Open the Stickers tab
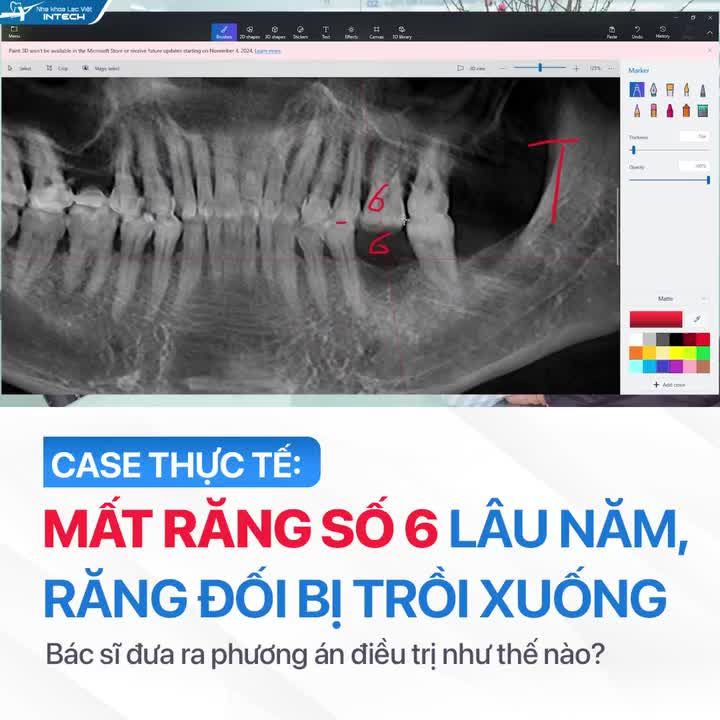 300,32
